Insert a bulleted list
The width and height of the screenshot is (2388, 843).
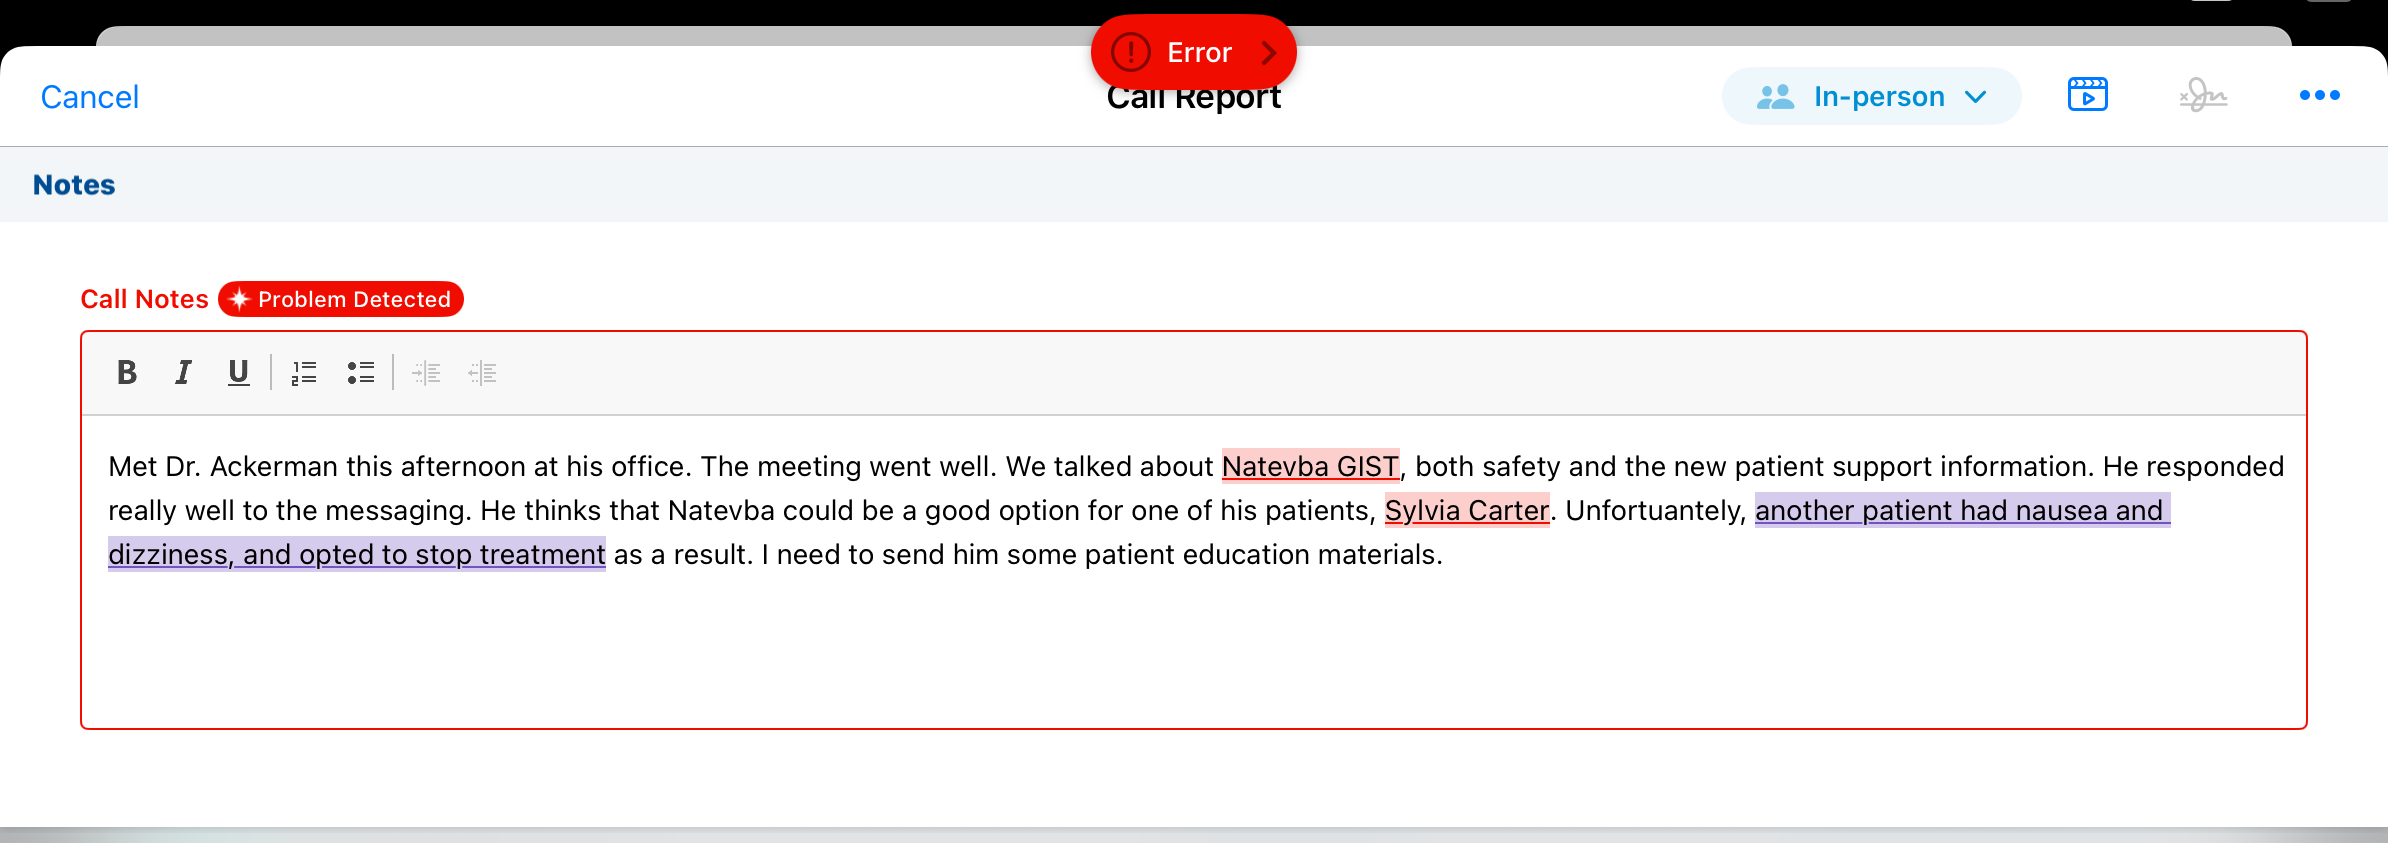(x=360, y=373)
